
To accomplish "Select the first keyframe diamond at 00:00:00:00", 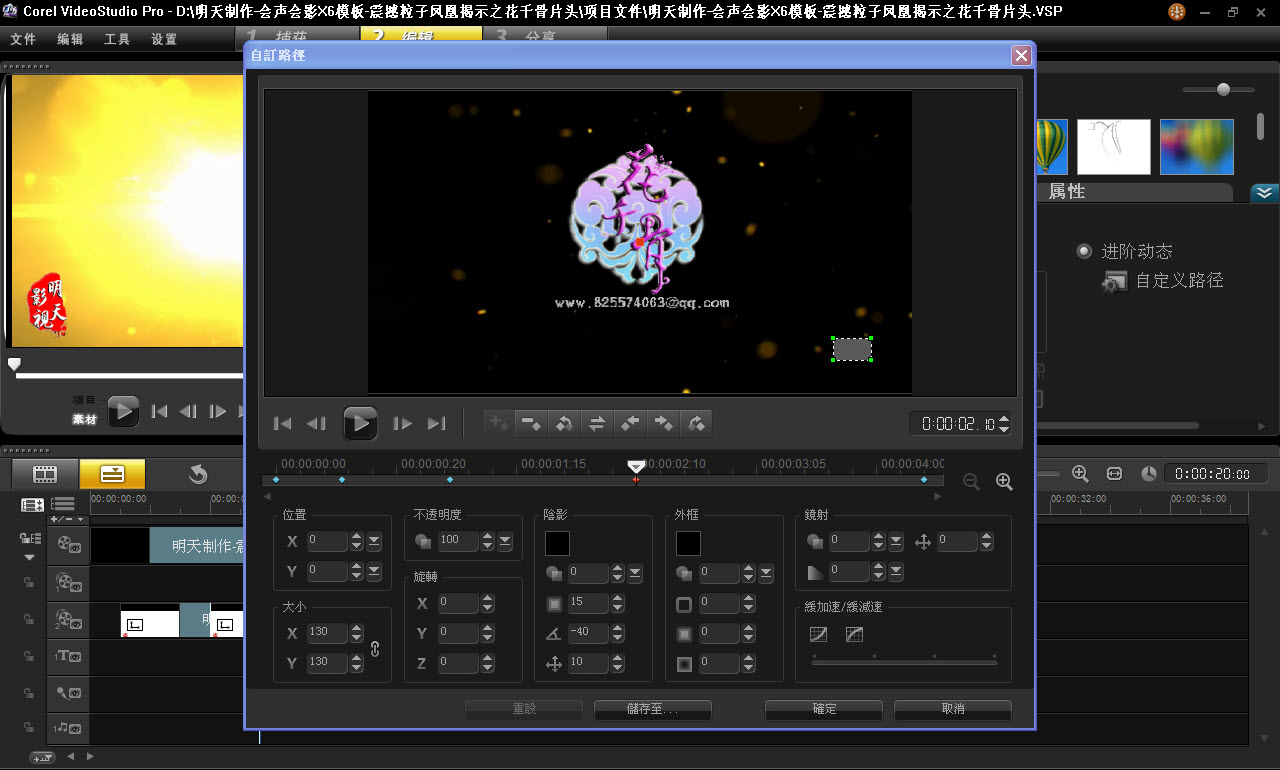I will pos(276,480).
